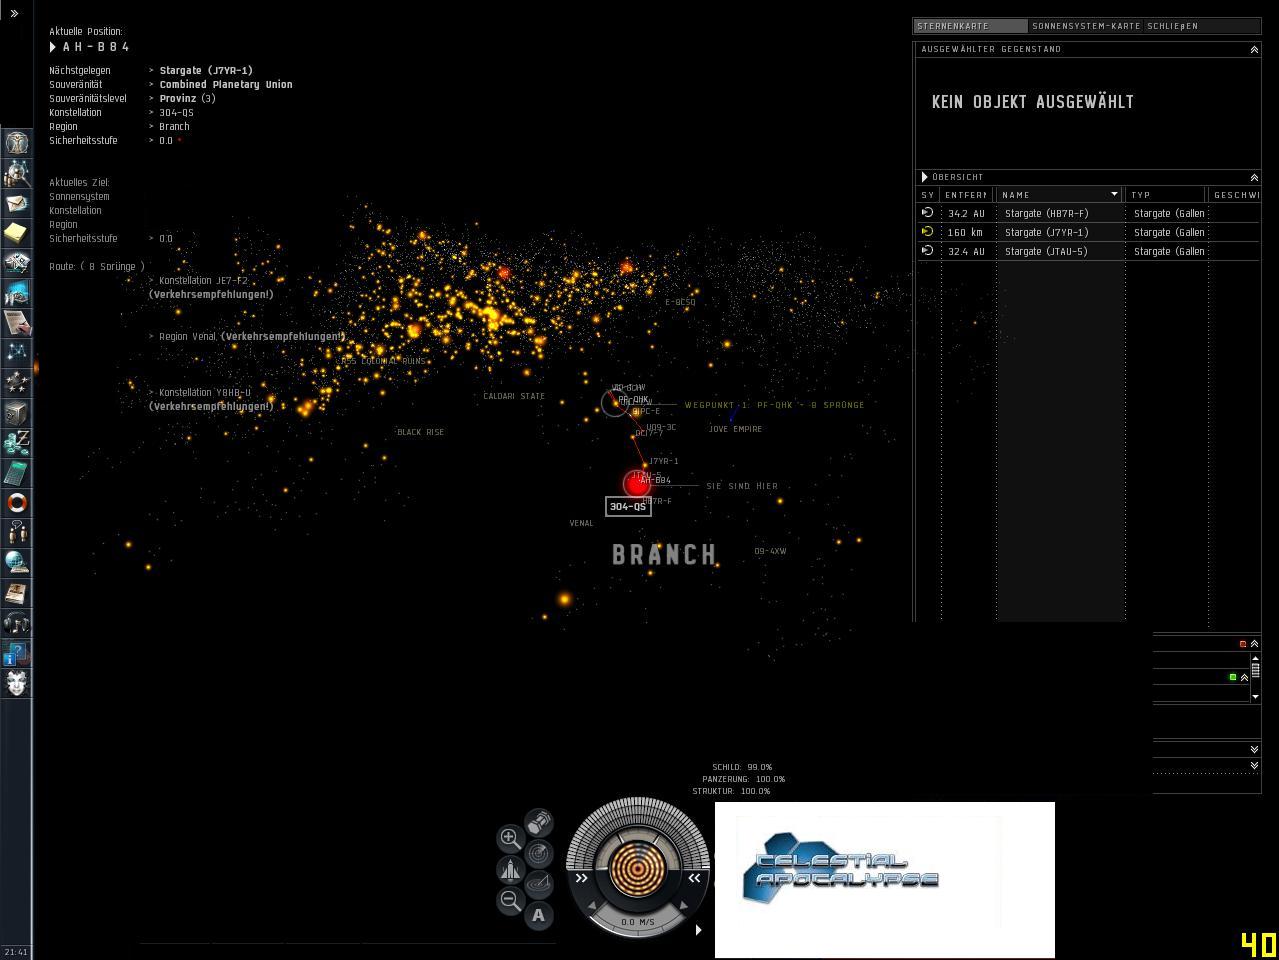This screenshot has width=1279, height=960.
Task: Click the Konstellation JE7-F2 route entry
Action: (x=210, y=287)
